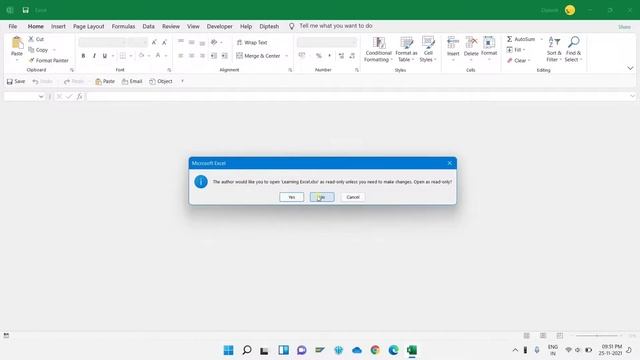Toggle Bold formatting

(x=83, y=56)
